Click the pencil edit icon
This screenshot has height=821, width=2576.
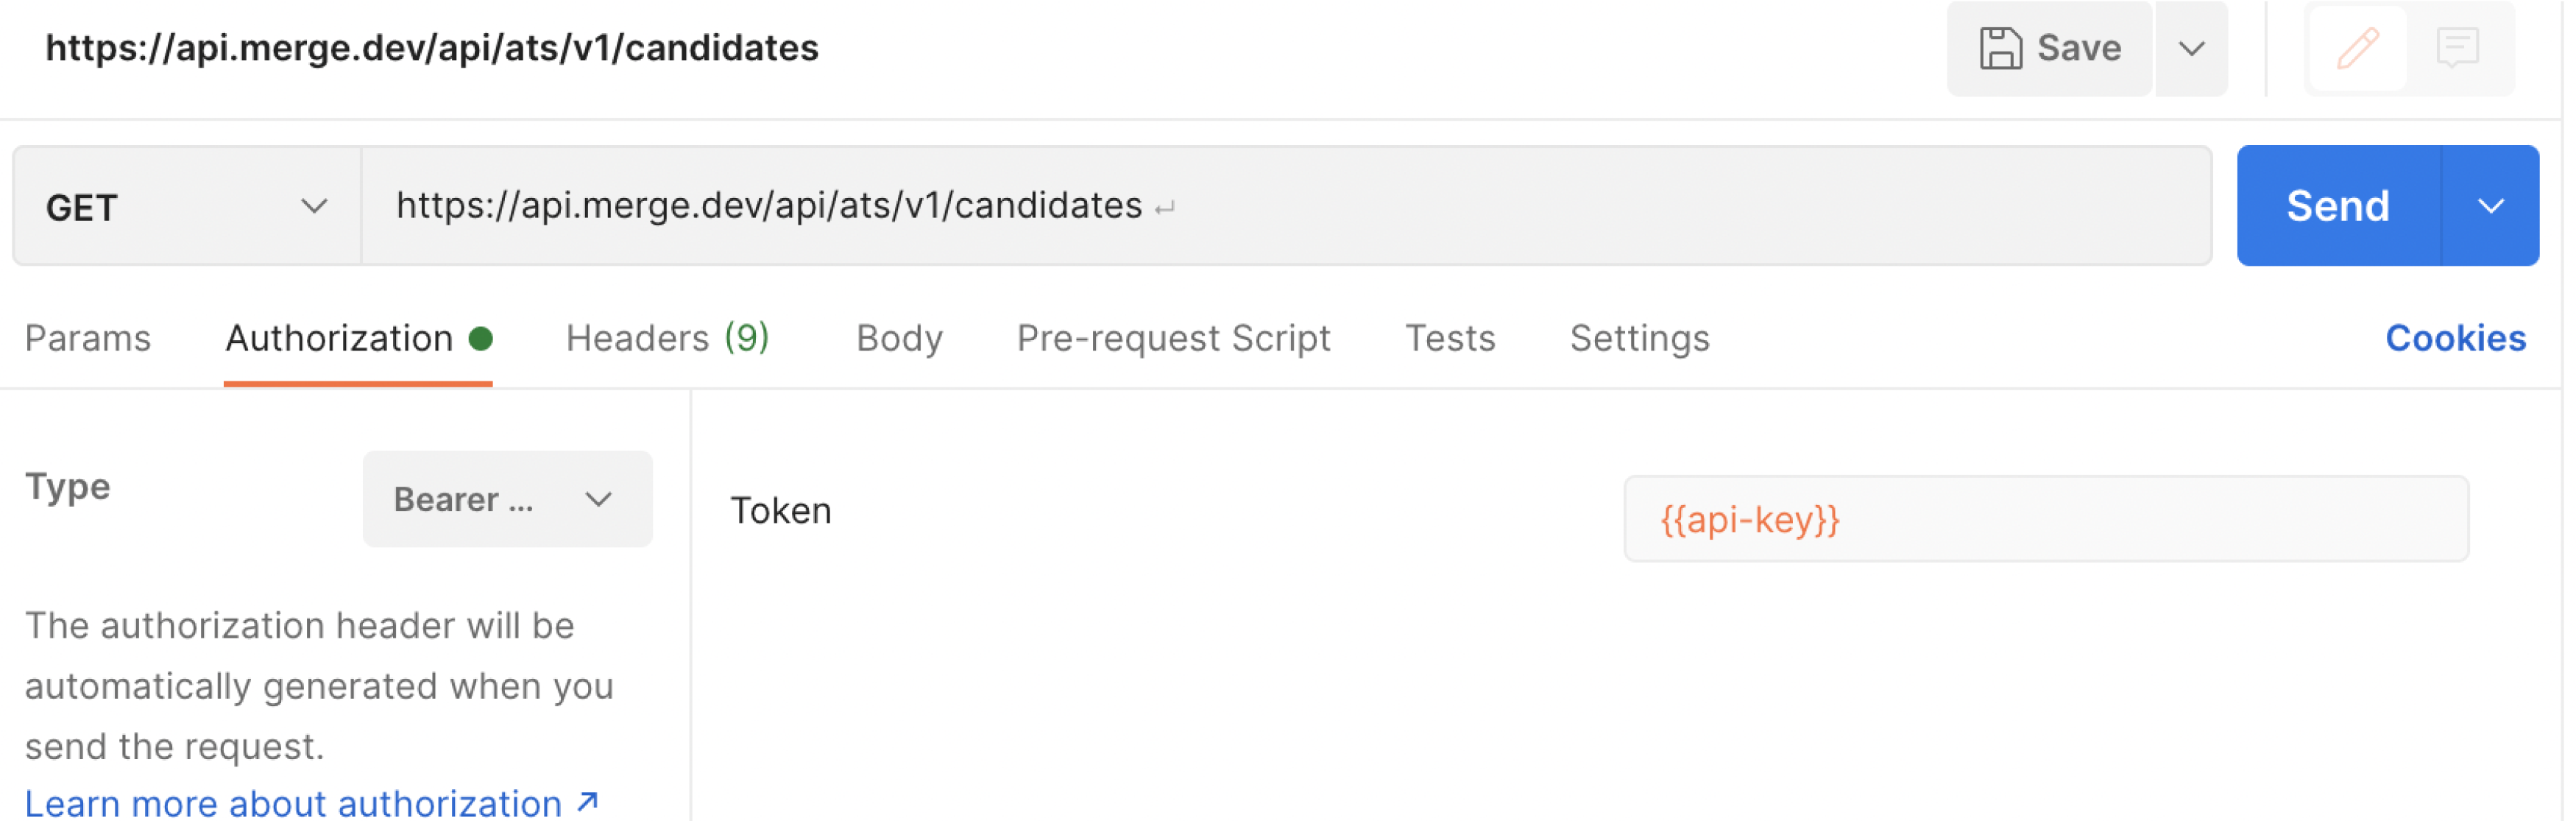(x=2357, y=48)
